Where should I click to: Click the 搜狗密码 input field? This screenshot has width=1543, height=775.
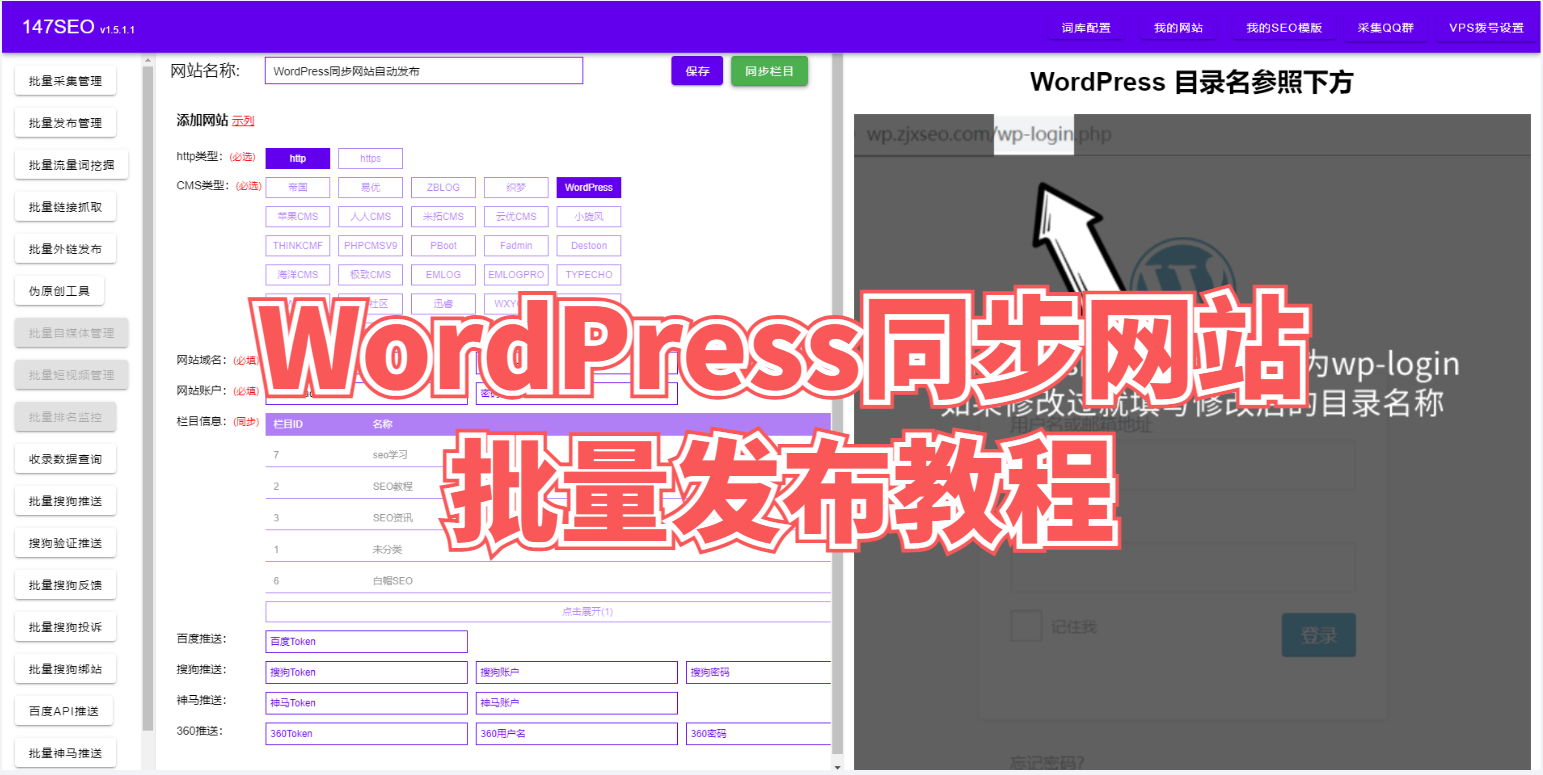pyautogui.click(x=758, y=673)
